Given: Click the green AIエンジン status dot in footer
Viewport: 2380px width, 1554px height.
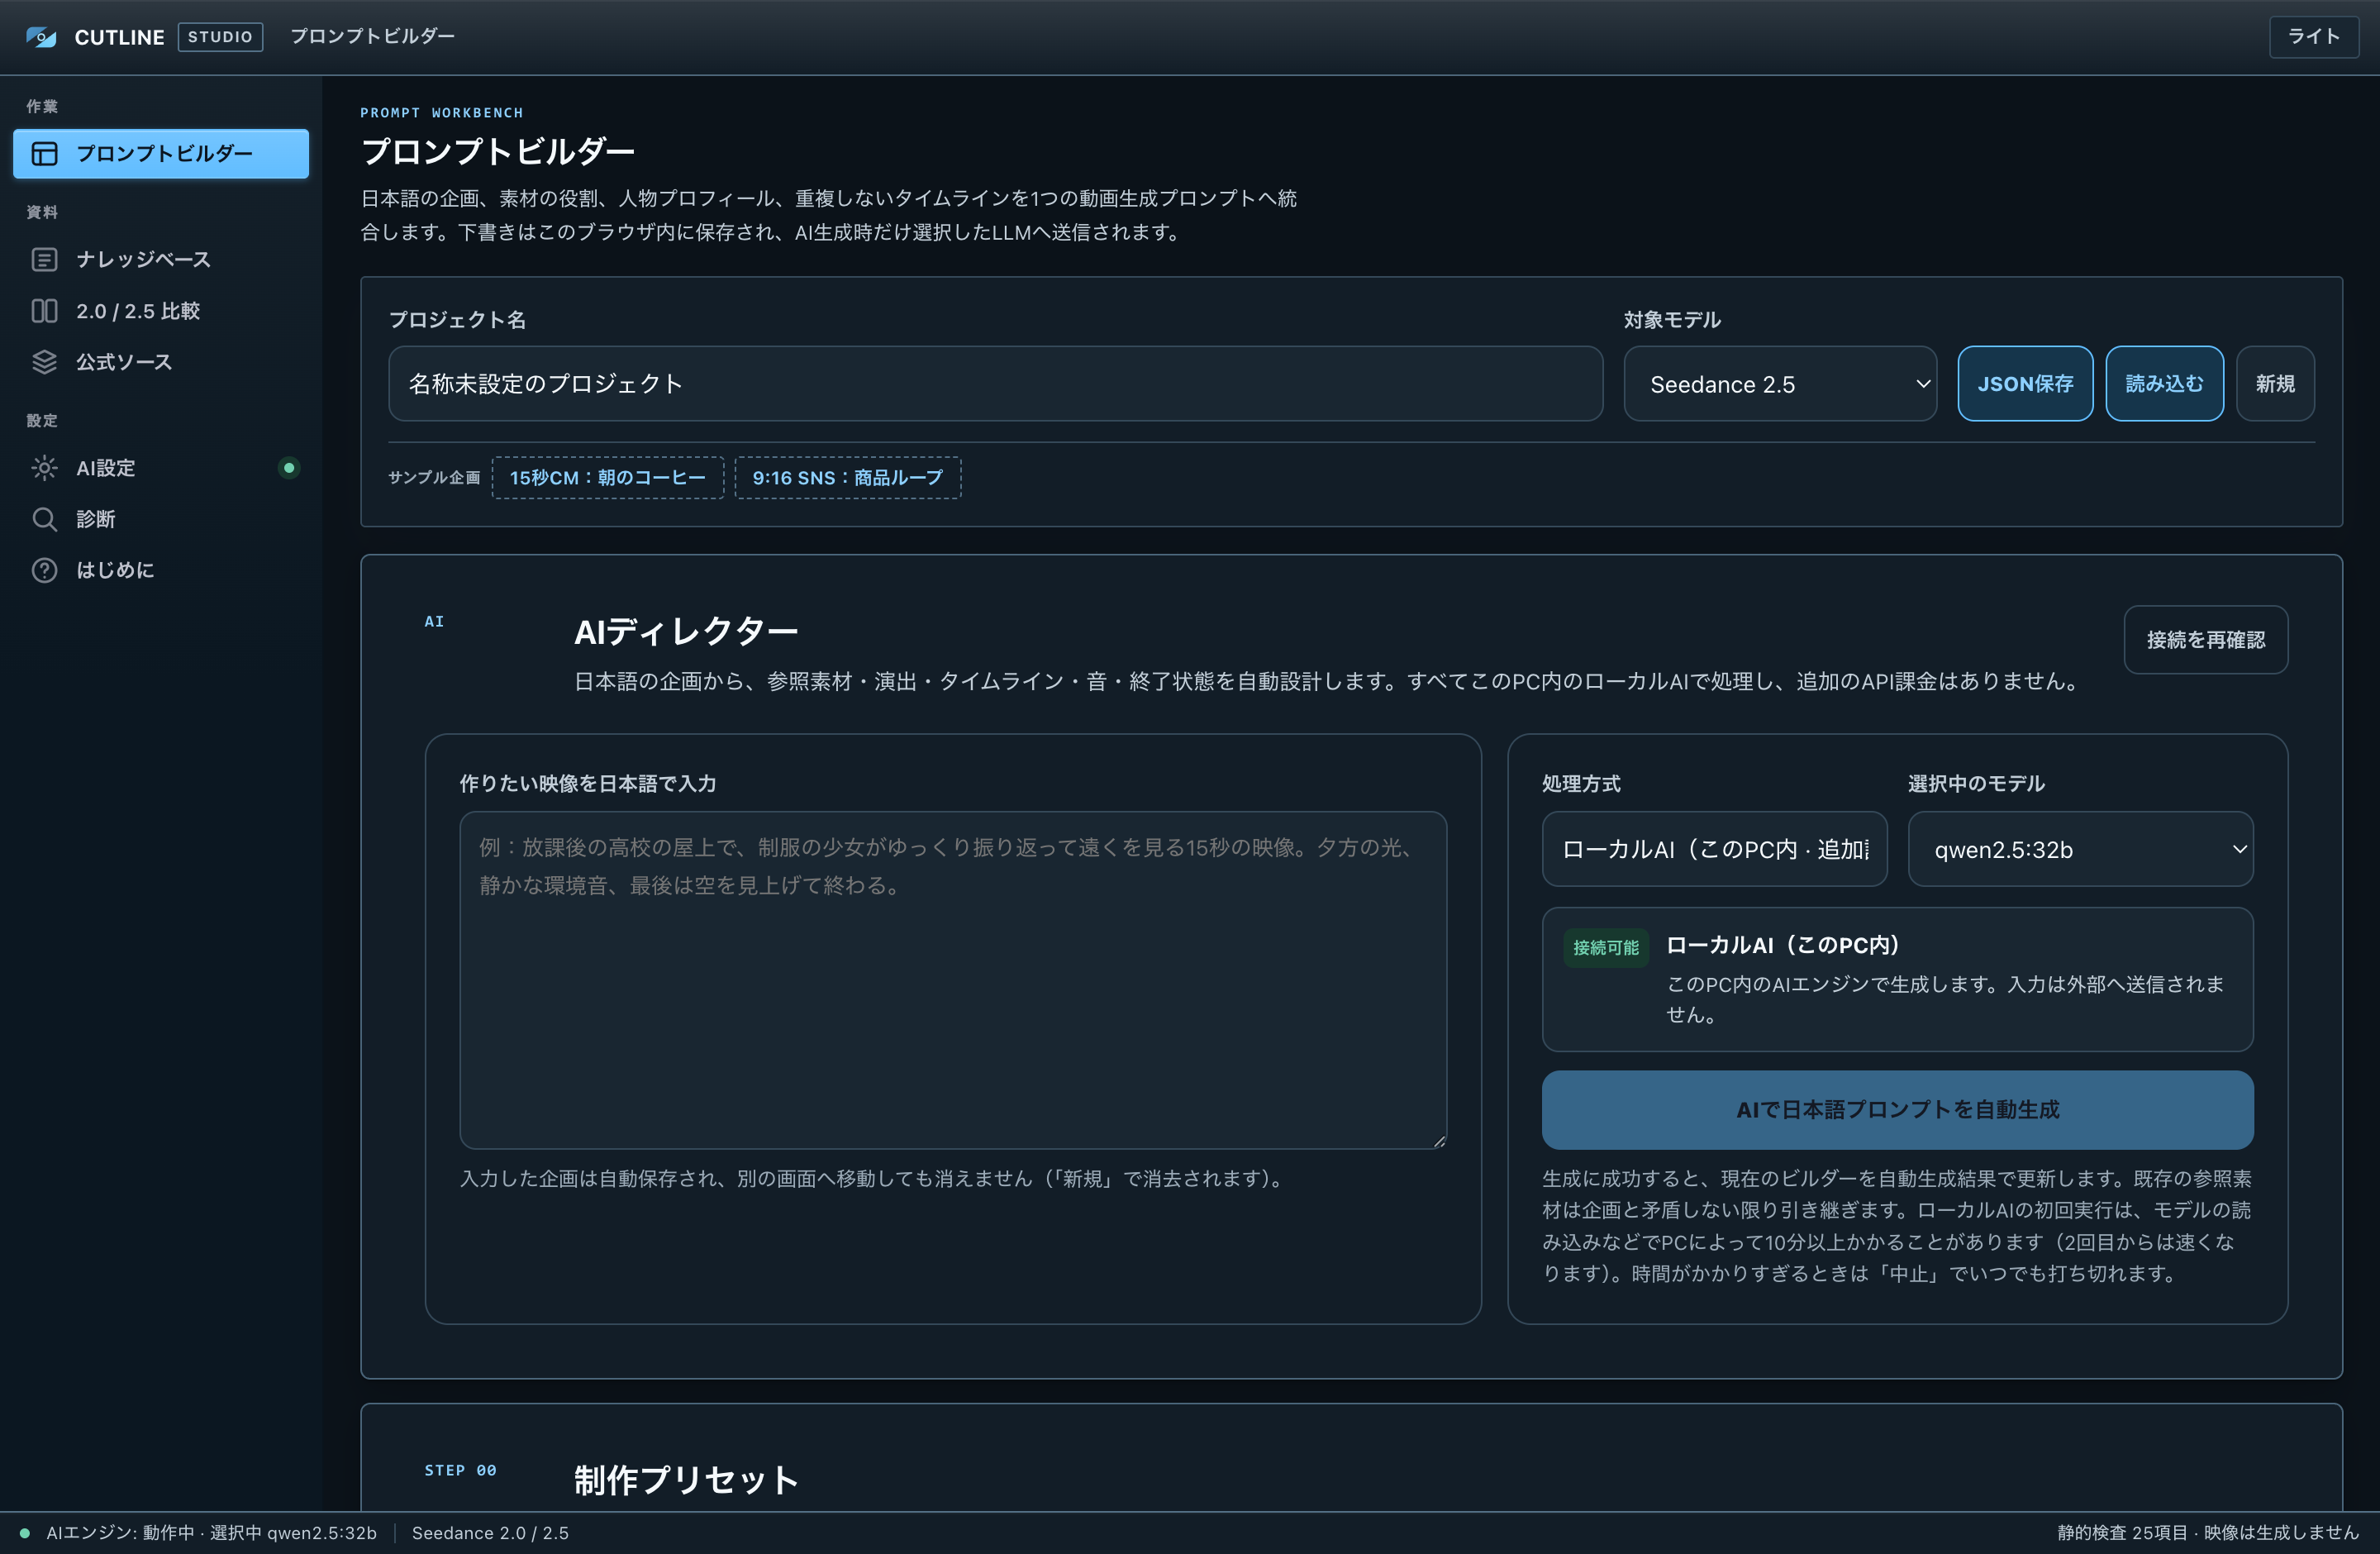Looking at the screenshot, I should (25, 1533).
